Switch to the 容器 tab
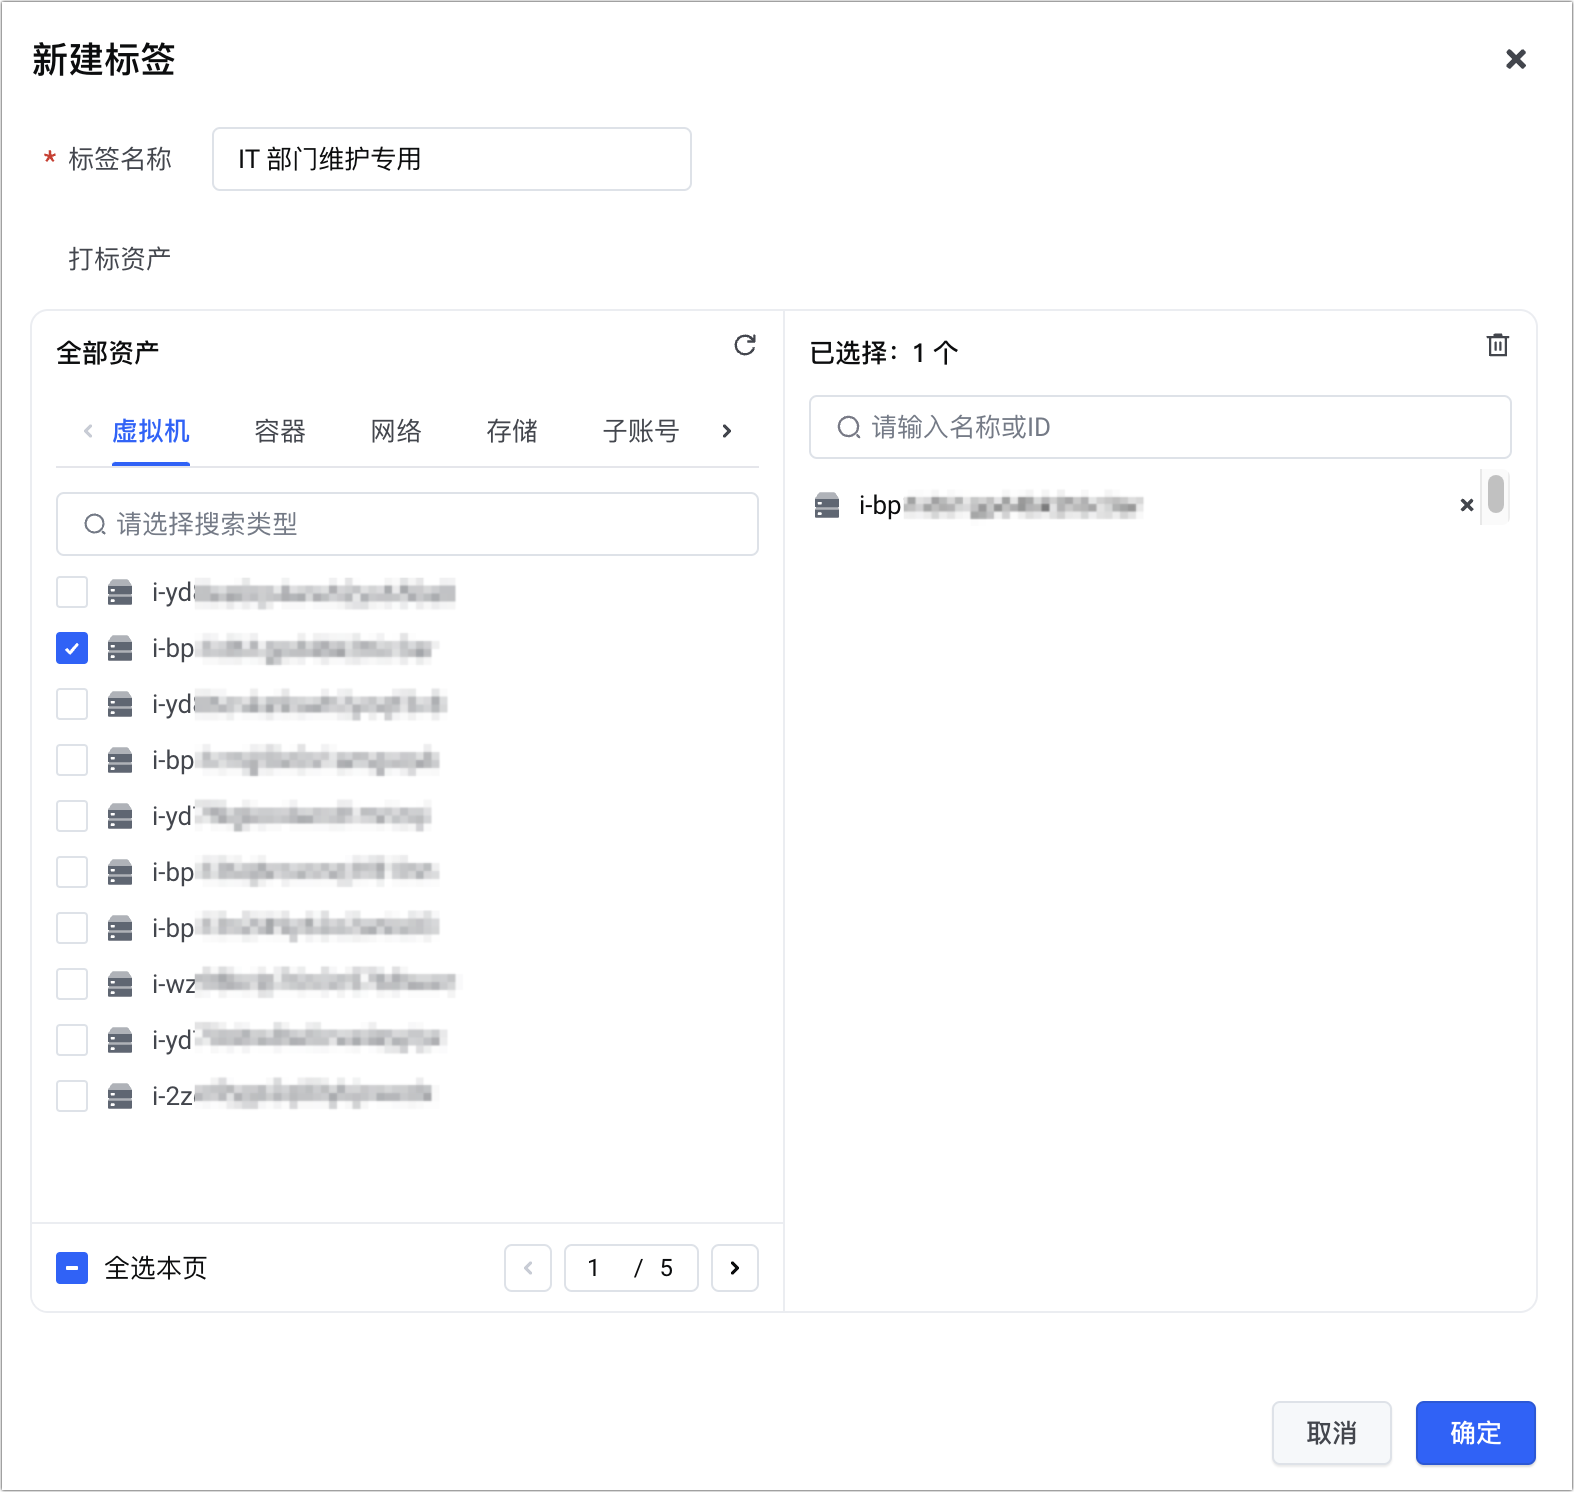The height and width of the screenshot is (1492, 1574). point(280,431)
